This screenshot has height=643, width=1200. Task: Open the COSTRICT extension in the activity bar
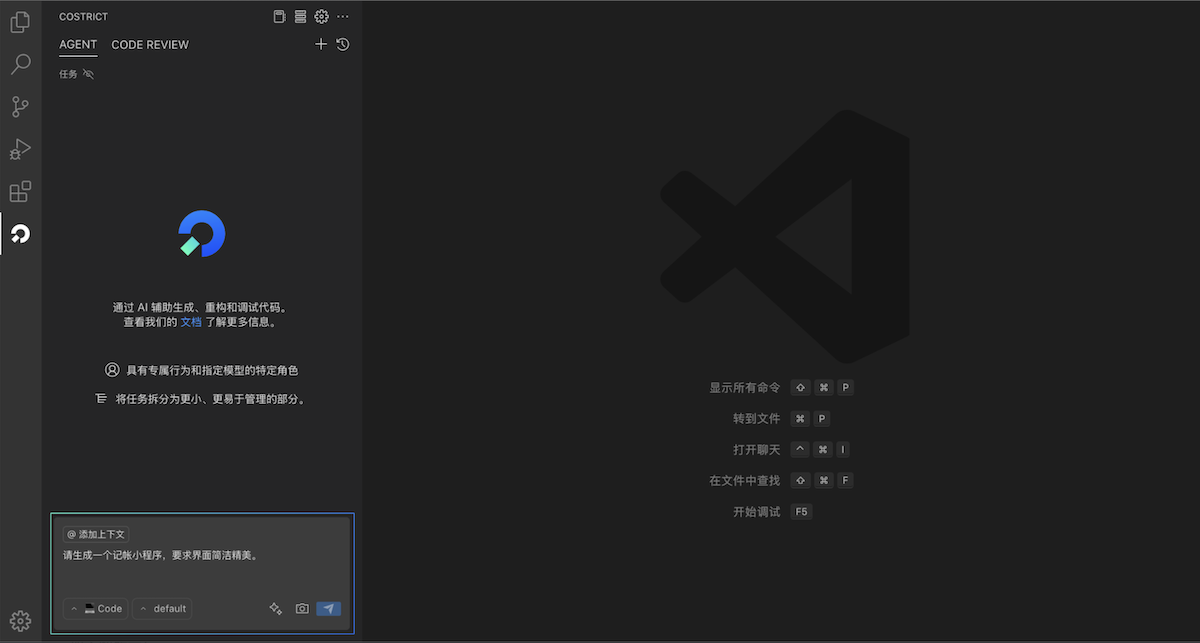(x=20, y=234)
